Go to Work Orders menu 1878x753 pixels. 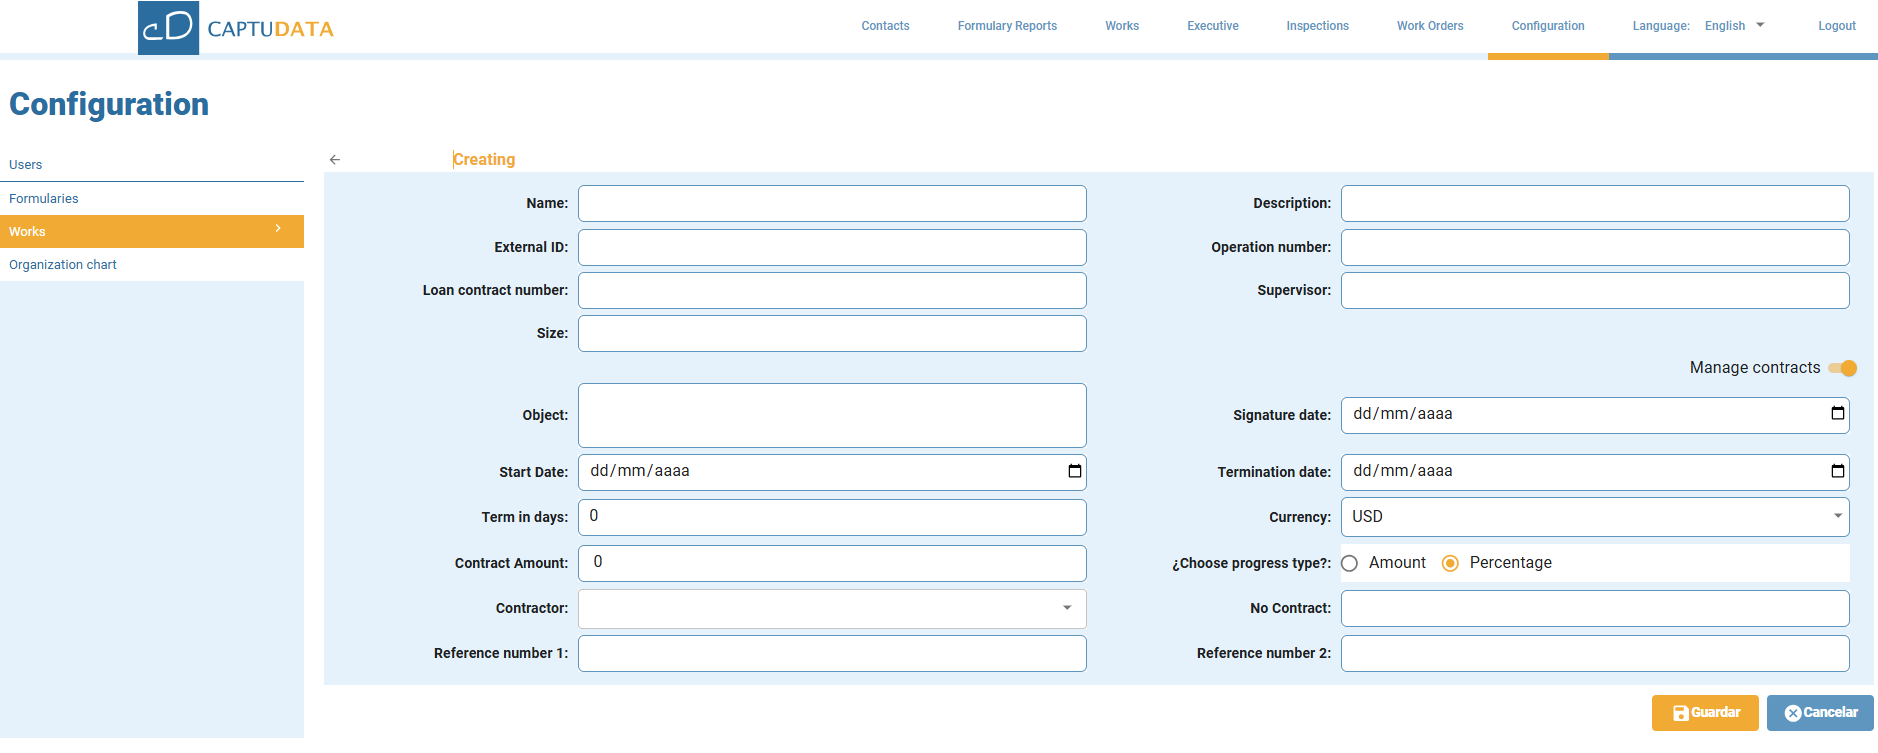(1429, 26)
